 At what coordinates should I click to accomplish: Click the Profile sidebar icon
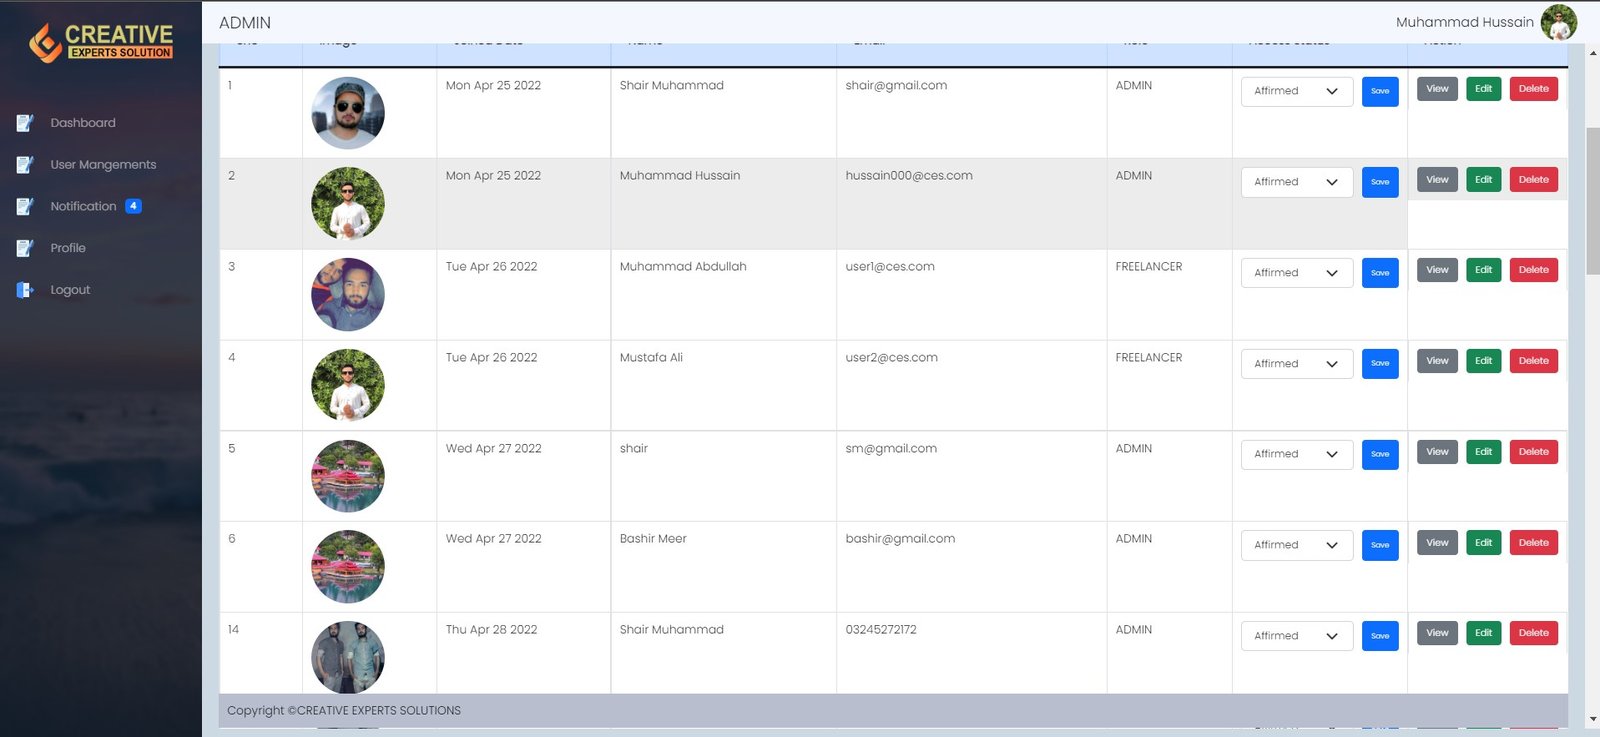click(25, 248)
